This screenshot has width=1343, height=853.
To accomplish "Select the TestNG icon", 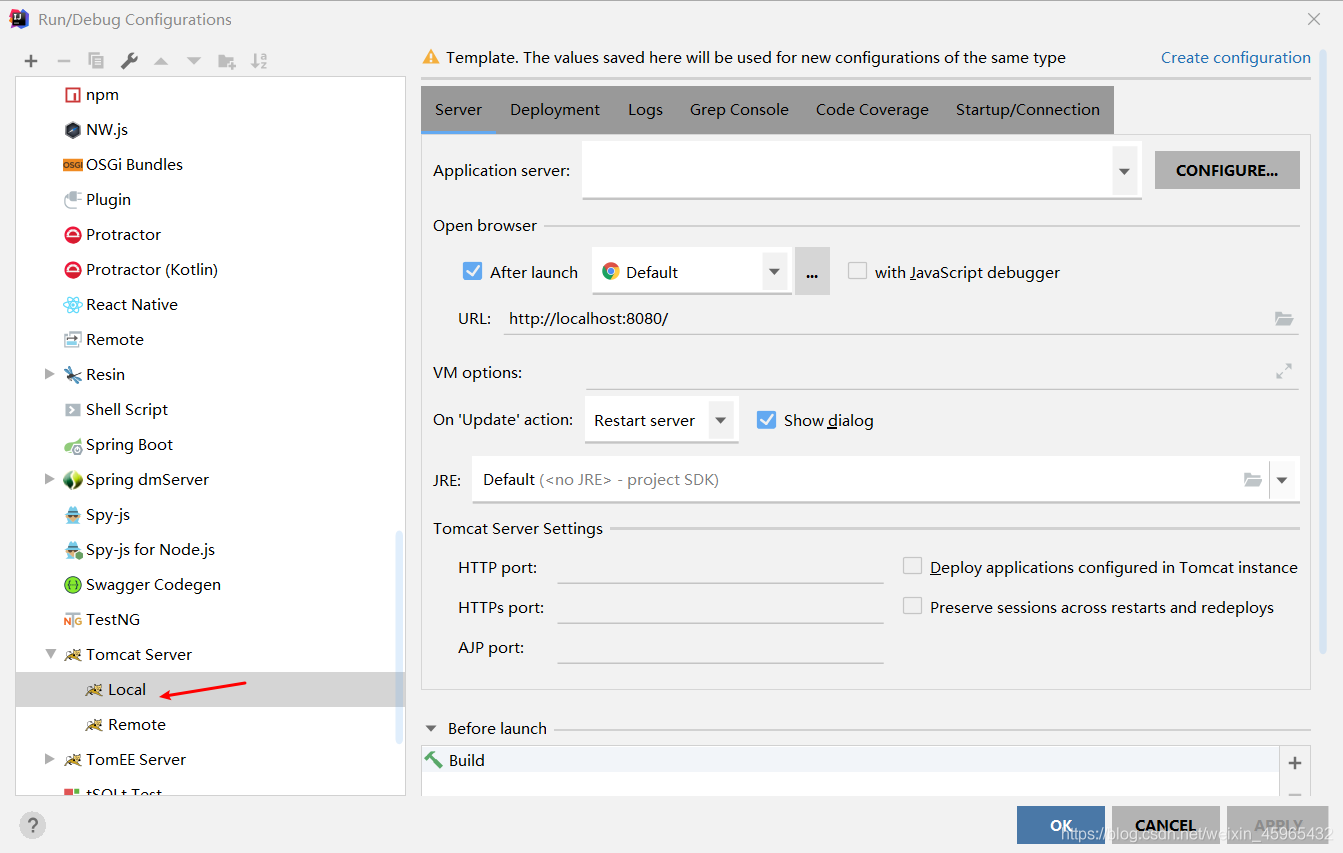I will click(72, 620).
